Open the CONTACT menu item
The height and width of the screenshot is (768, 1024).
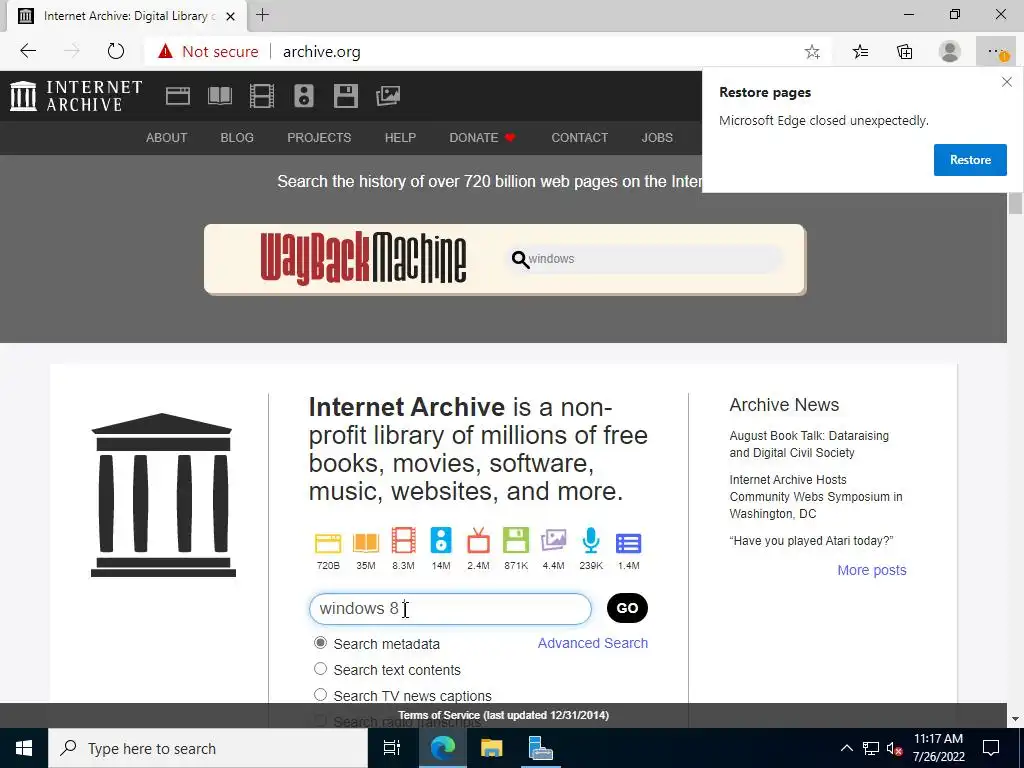pyautogui.click(x=579, y=138)
